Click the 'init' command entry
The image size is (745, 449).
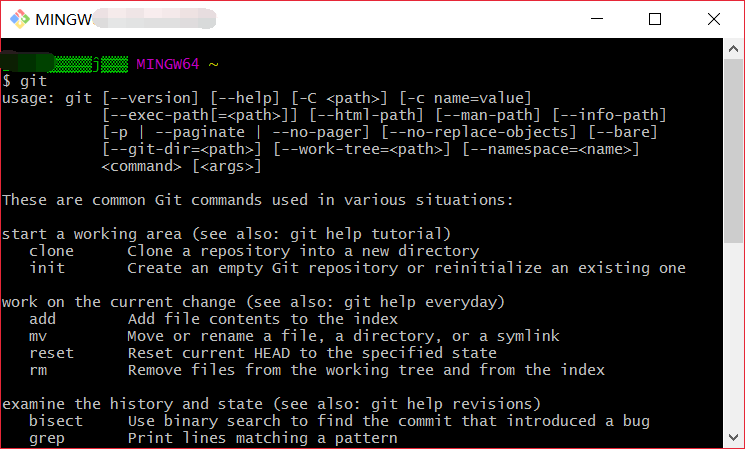pos(47,268)
